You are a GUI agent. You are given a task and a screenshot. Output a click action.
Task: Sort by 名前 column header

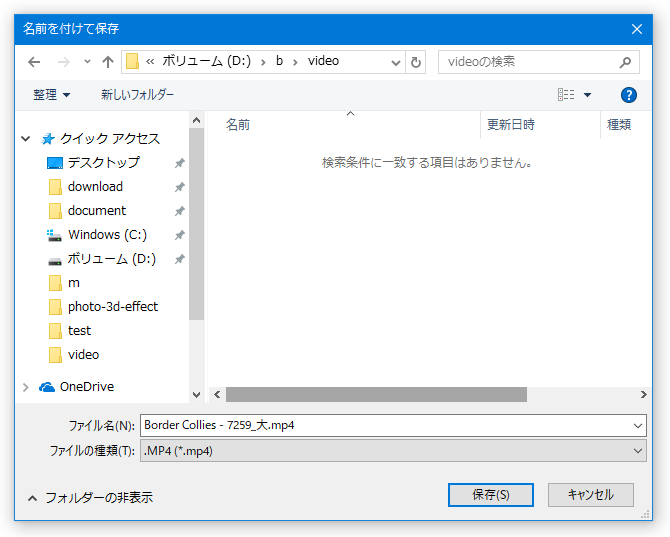[238, 125]
